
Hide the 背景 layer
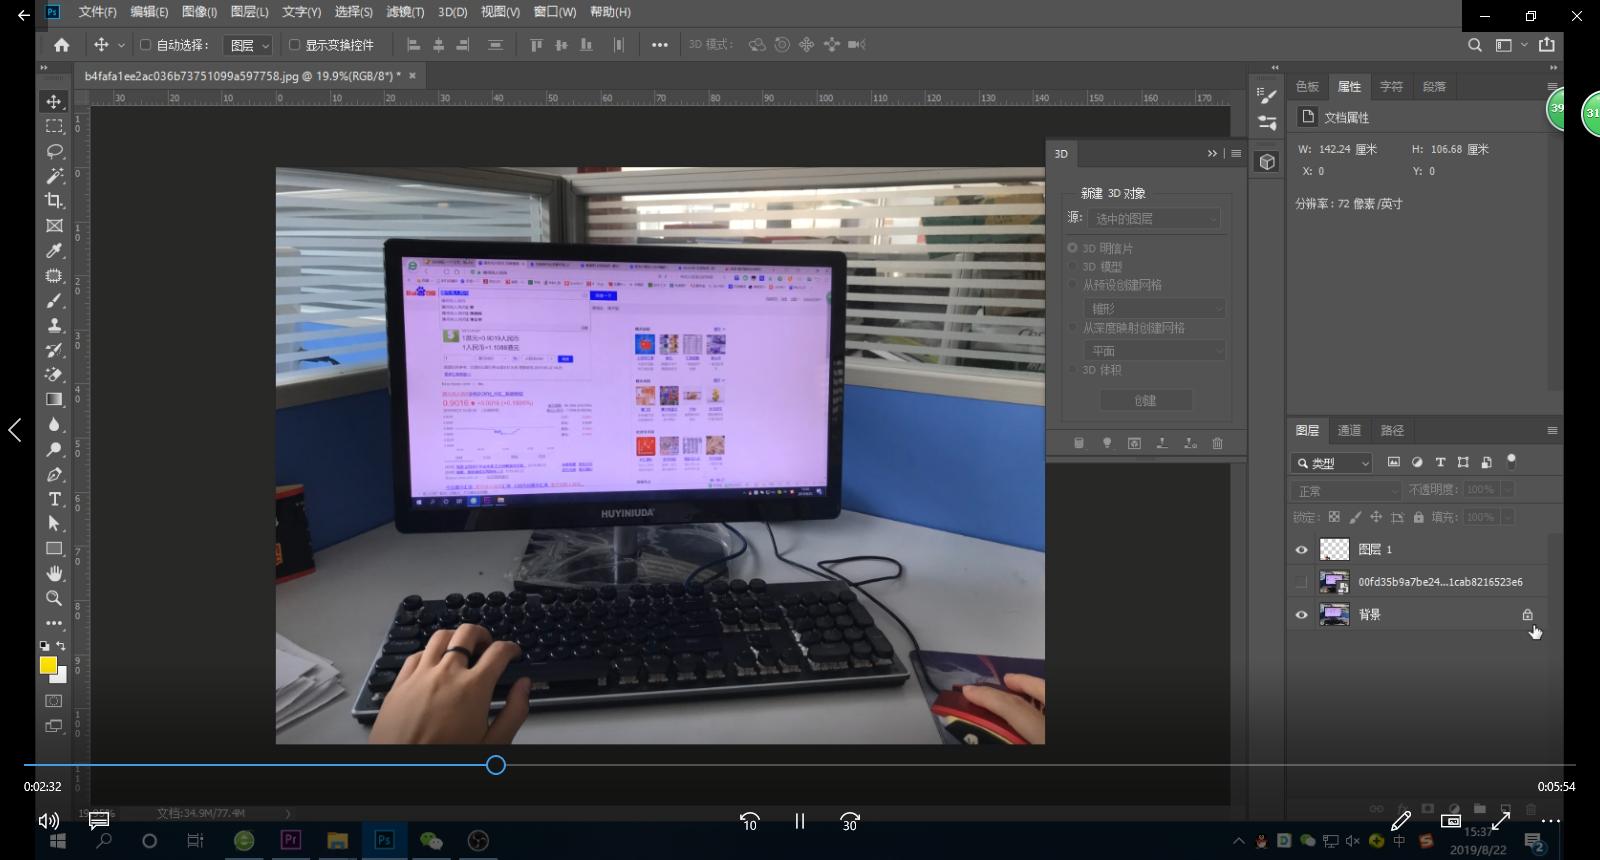(1301, 615)
